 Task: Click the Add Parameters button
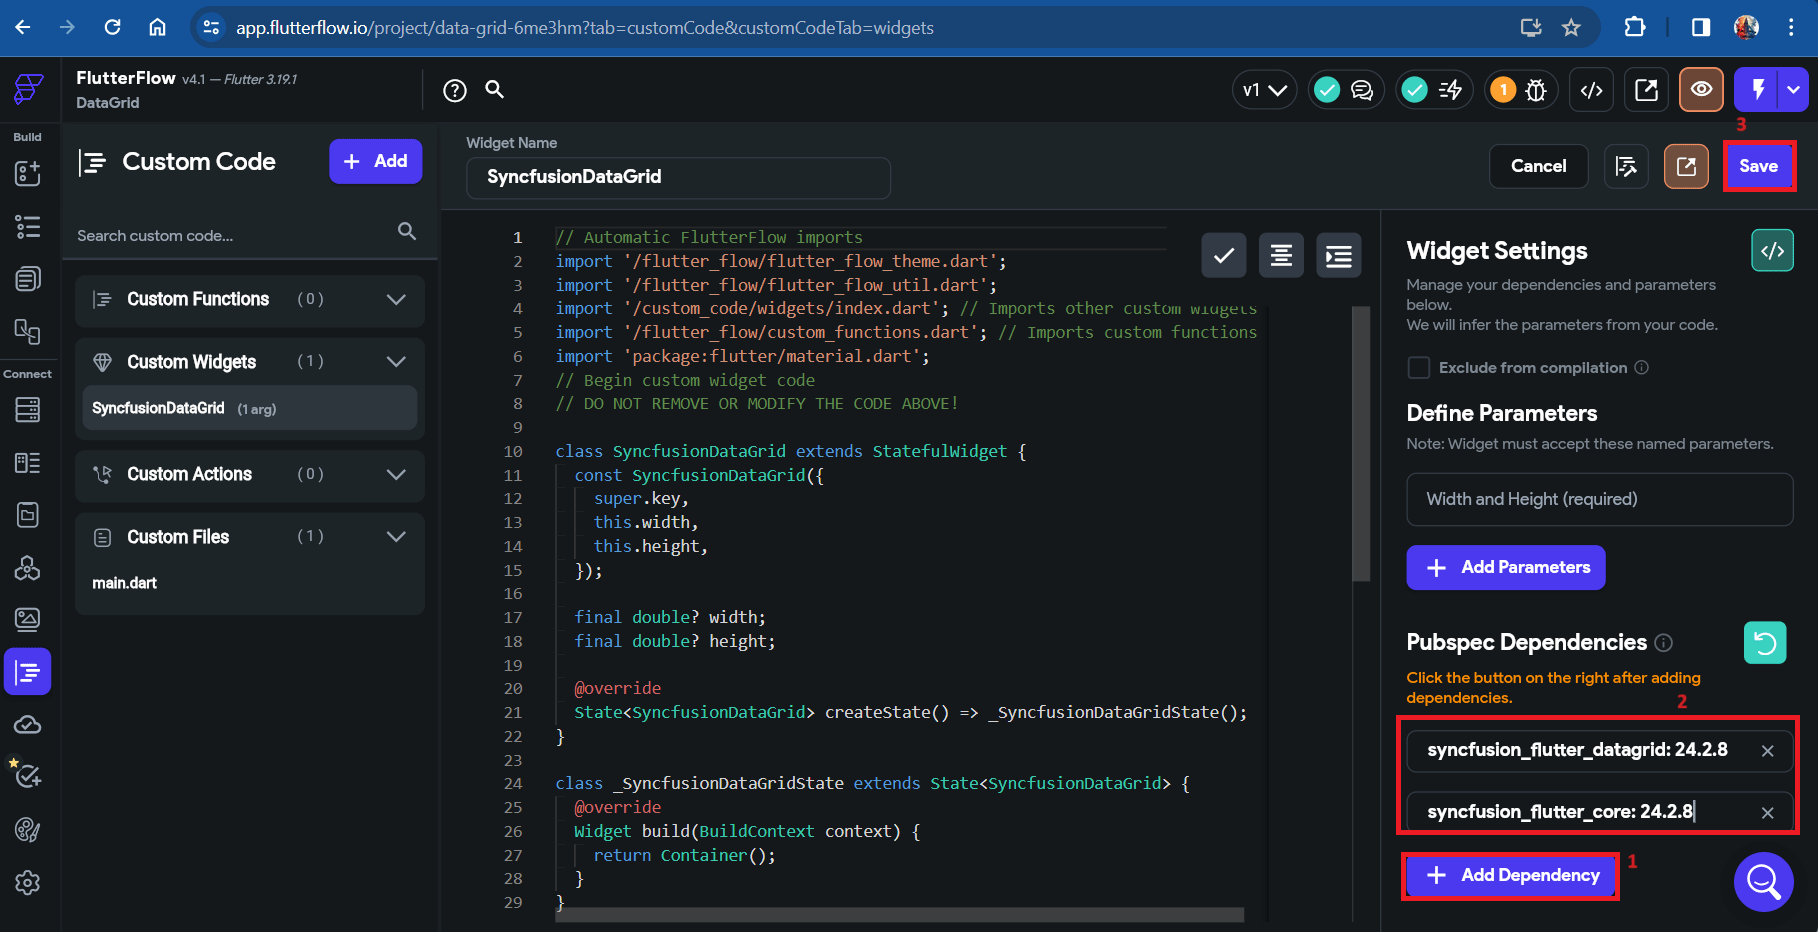(1506, 568)
